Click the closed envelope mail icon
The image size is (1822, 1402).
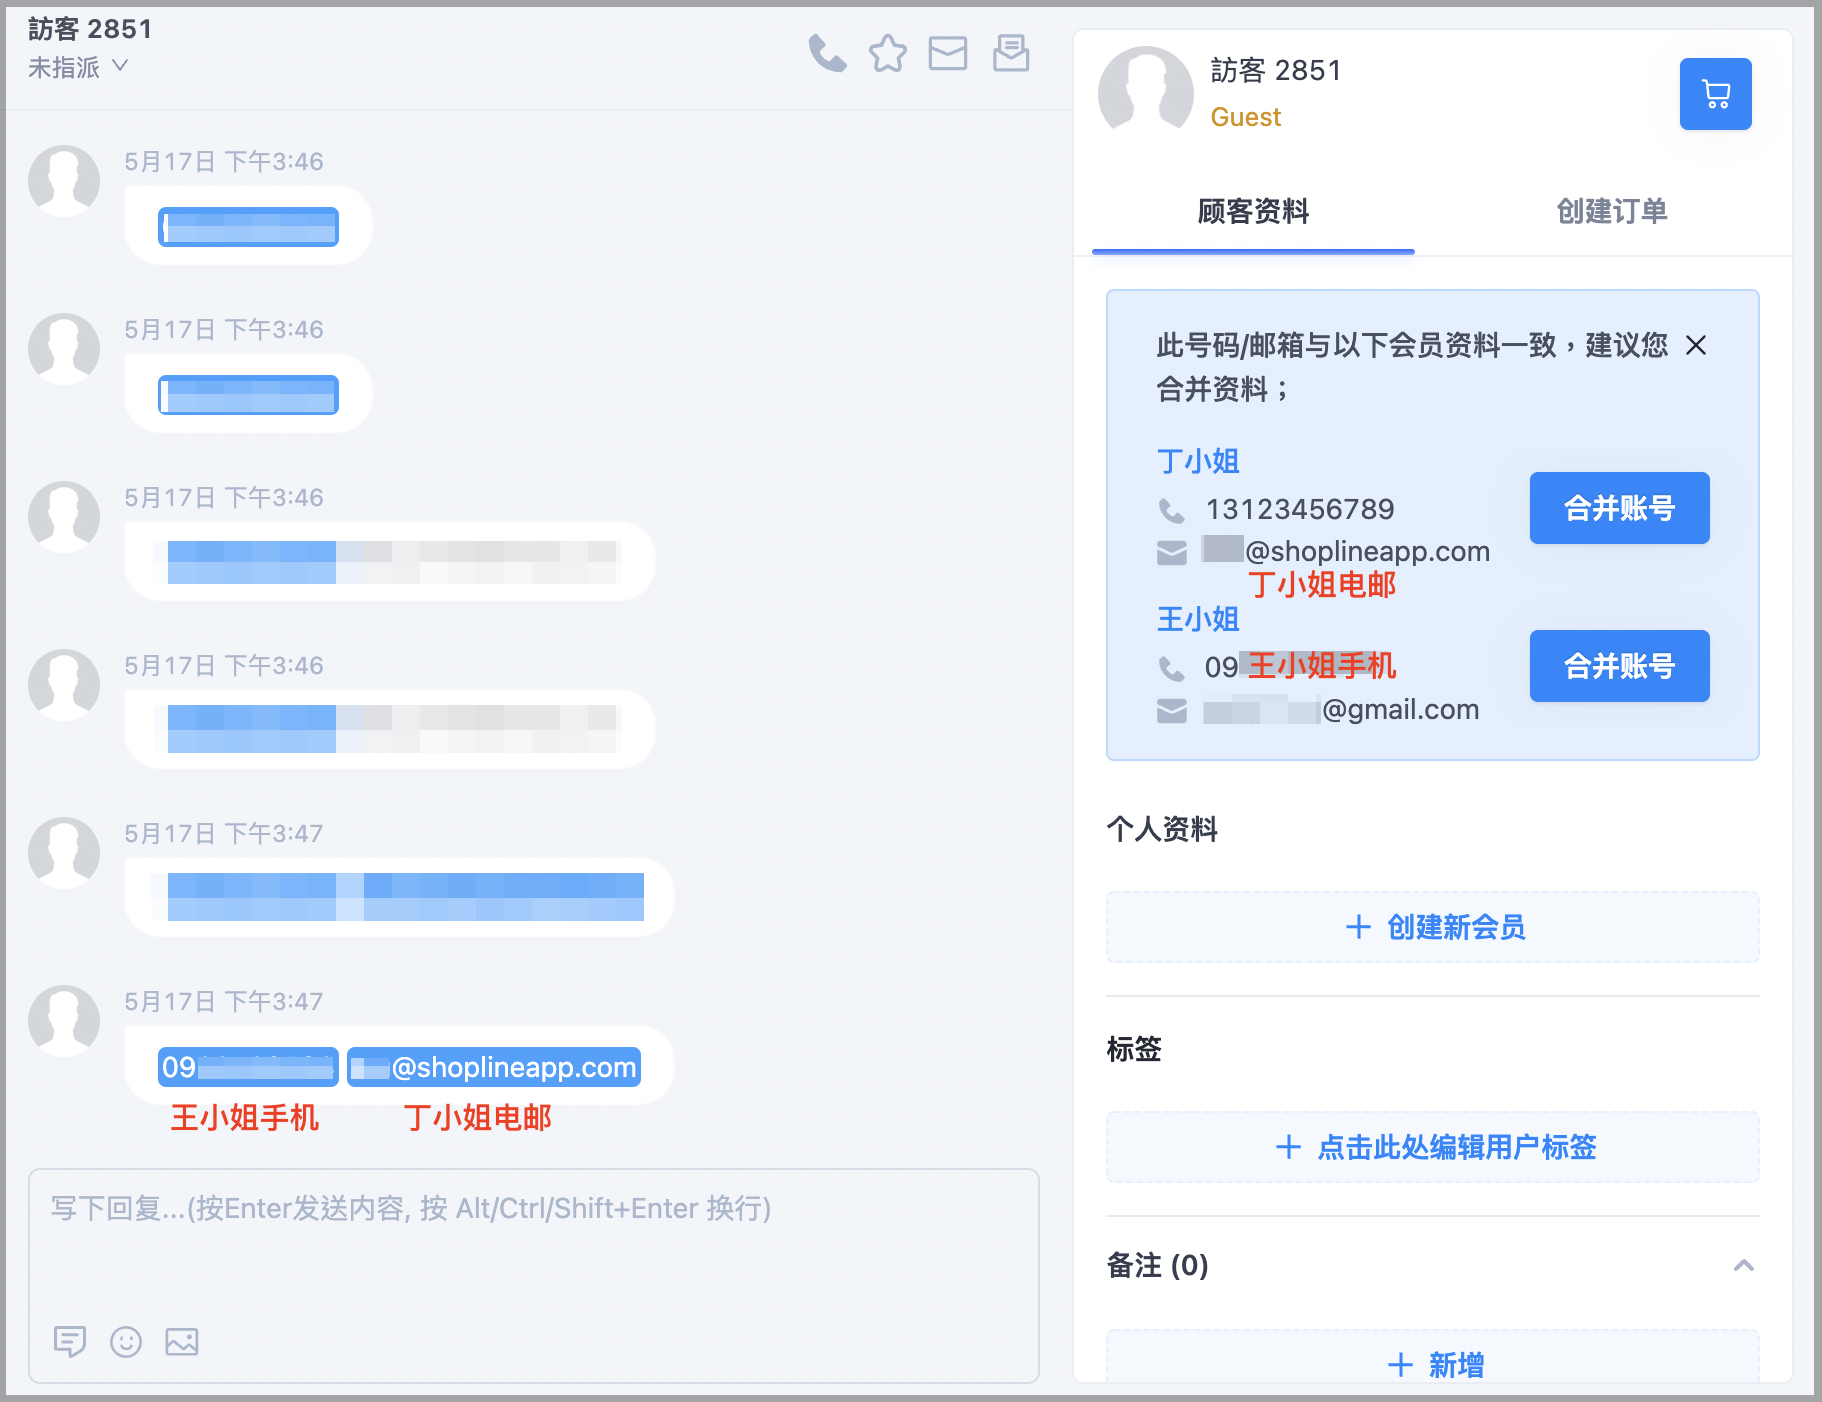click(948, 53)
